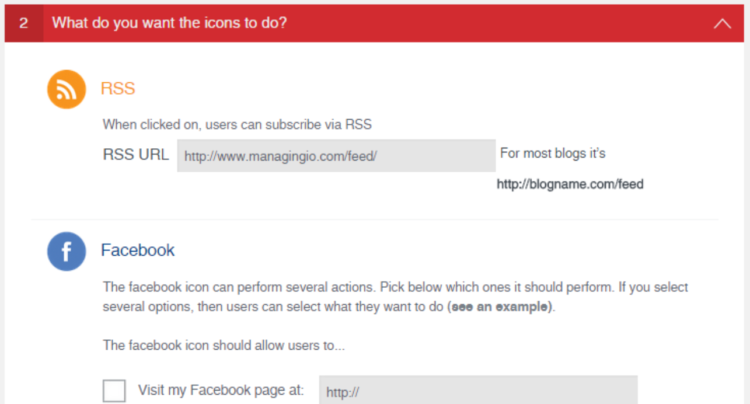Click the "Visit my Facebook page at:" label
This screenshot has width=750, height=404.
pyautogui.click(x=221, y=390)
